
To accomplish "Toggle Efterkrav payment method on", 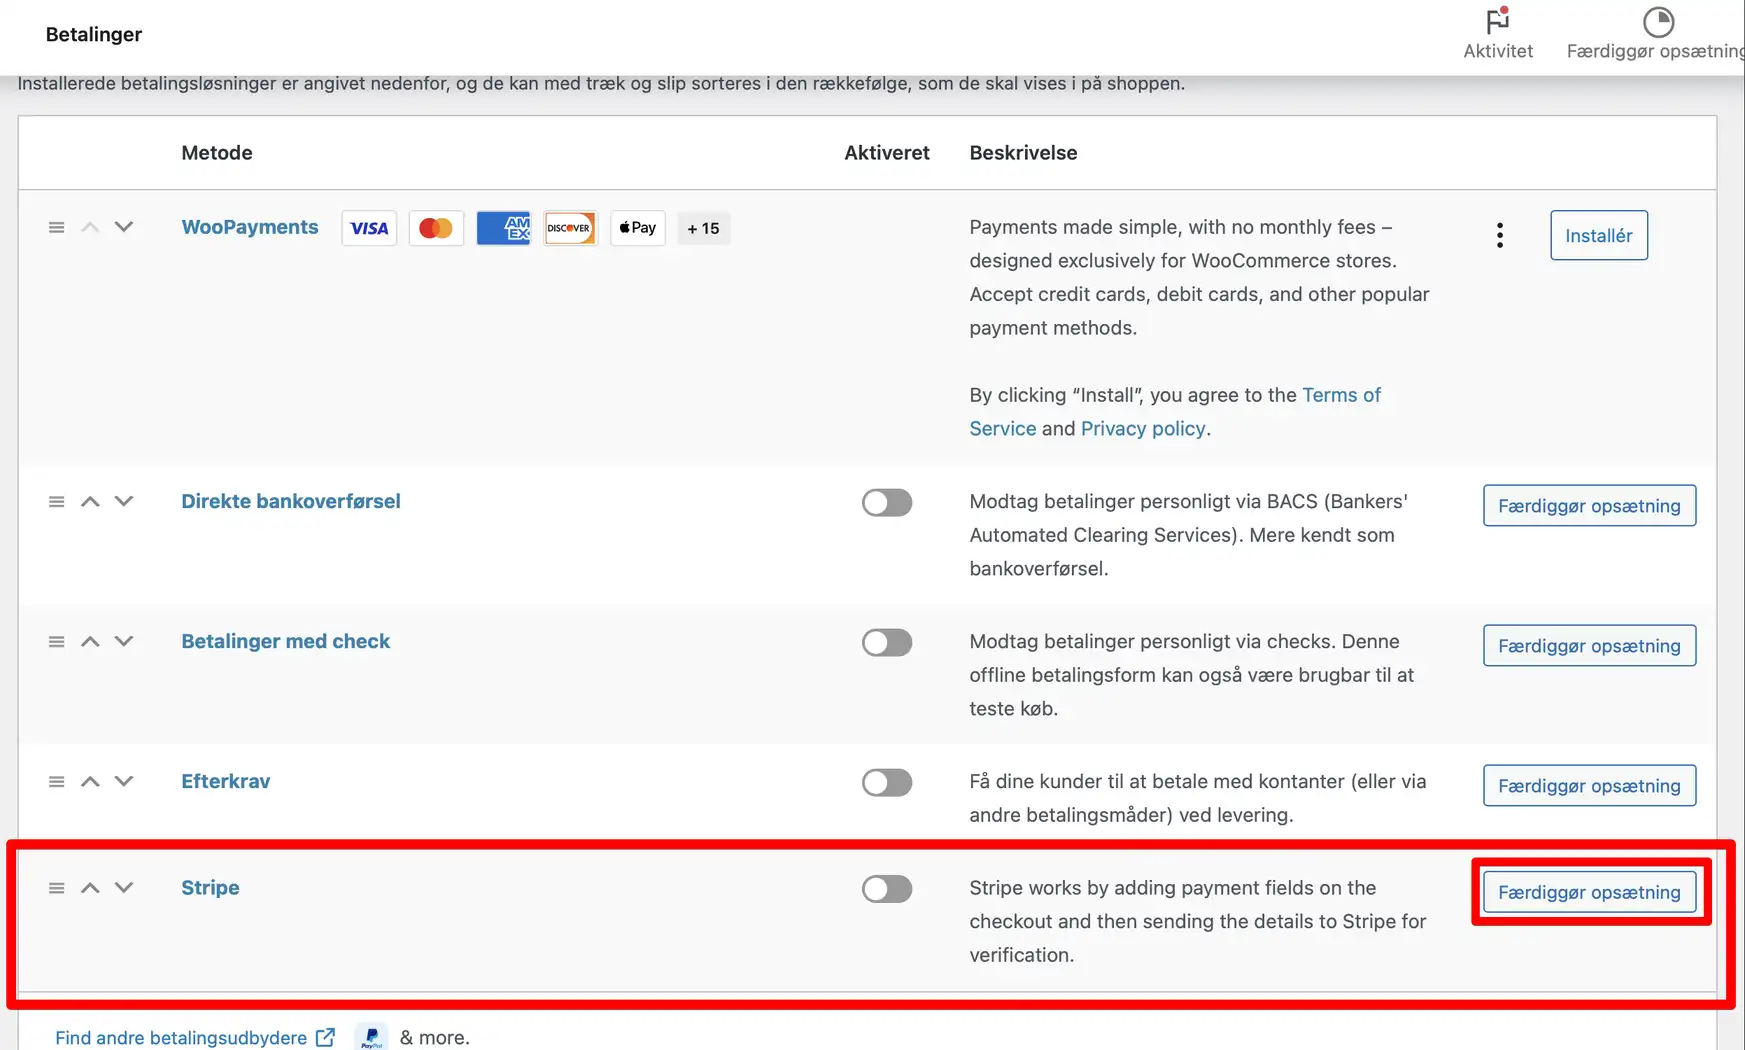I will [886, 782].
